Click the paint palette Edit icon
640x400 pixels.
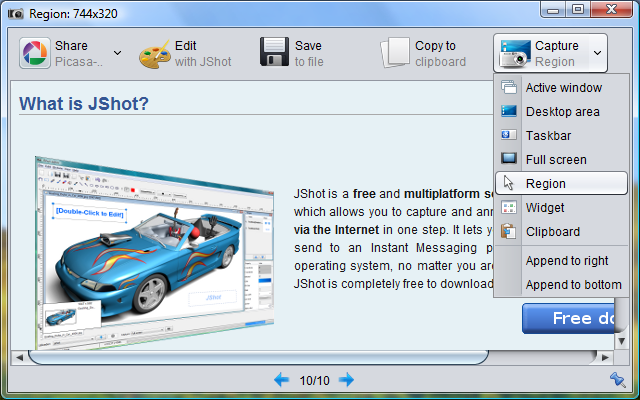coord(154,54)
